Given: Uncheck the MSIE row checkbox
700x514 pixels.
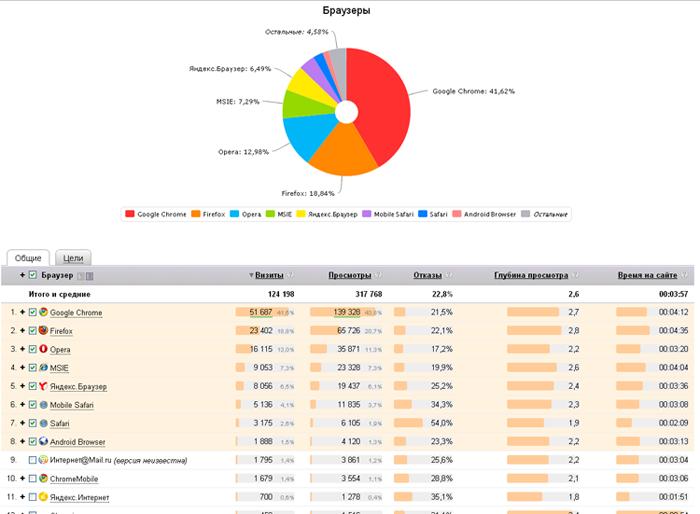Looking at the screenshot, I should click(33, 368).
